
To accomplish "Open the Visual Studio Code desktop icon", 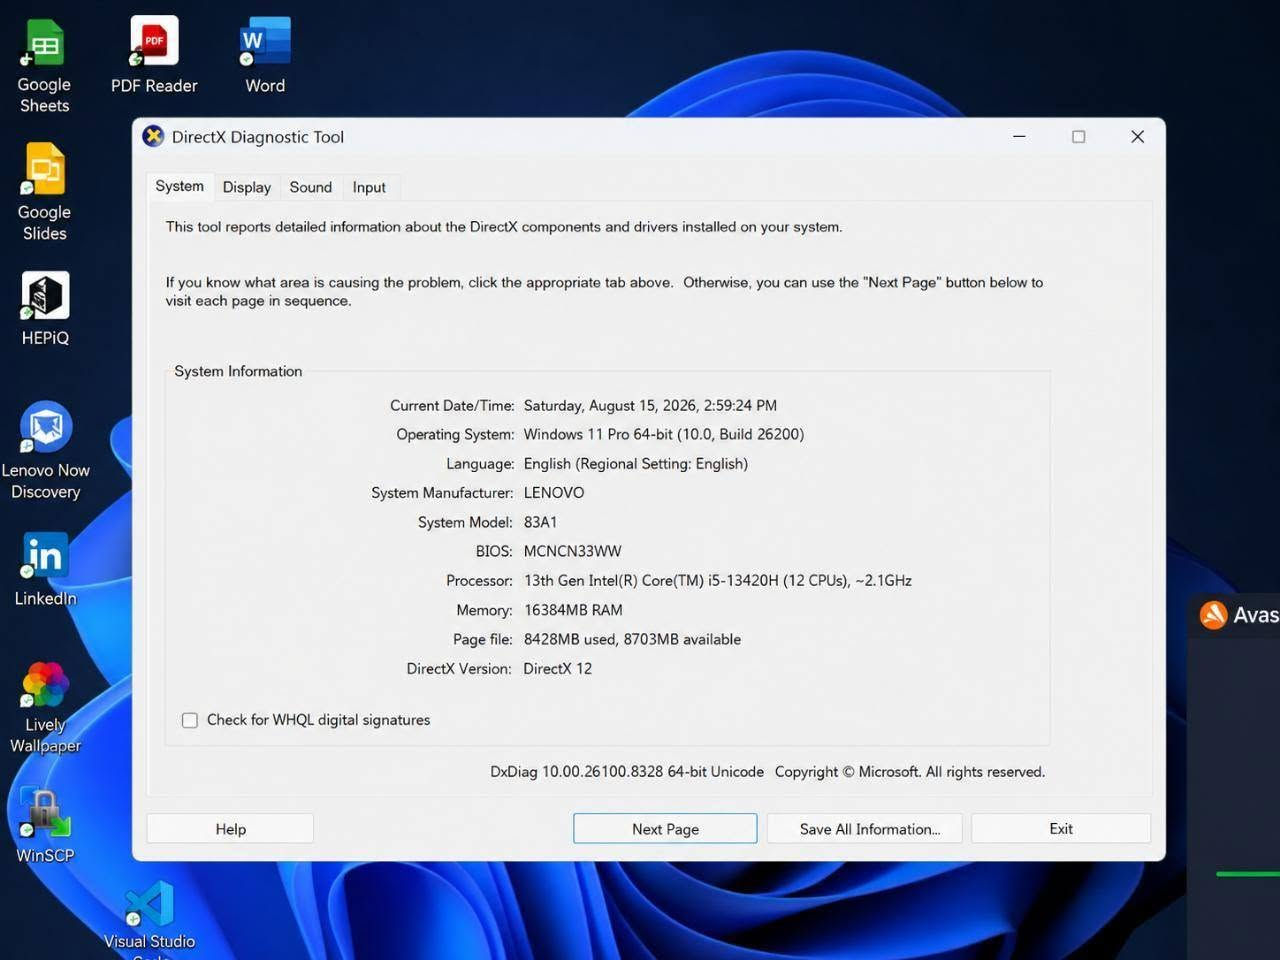I will 150,918.
